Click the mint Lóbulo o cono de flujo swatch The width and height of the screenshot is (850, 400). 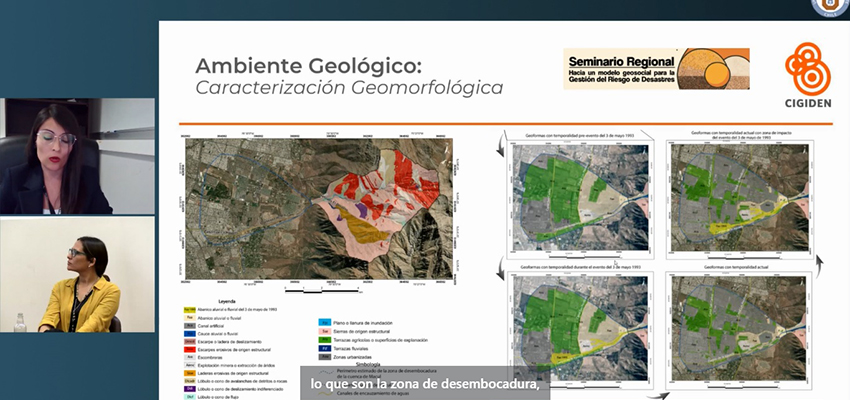click(189, 396)
